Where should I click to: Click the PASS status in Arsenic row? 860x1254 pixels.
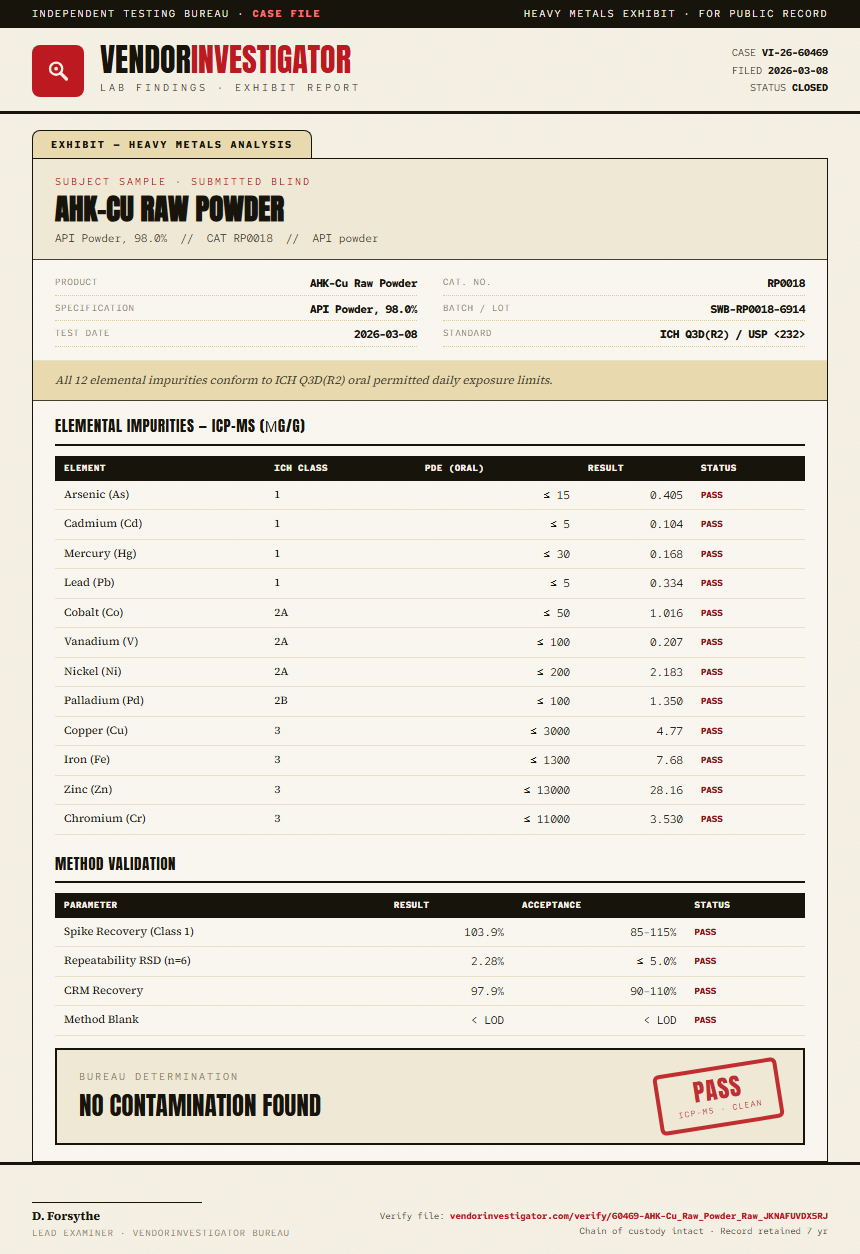[x=711, y=495]
